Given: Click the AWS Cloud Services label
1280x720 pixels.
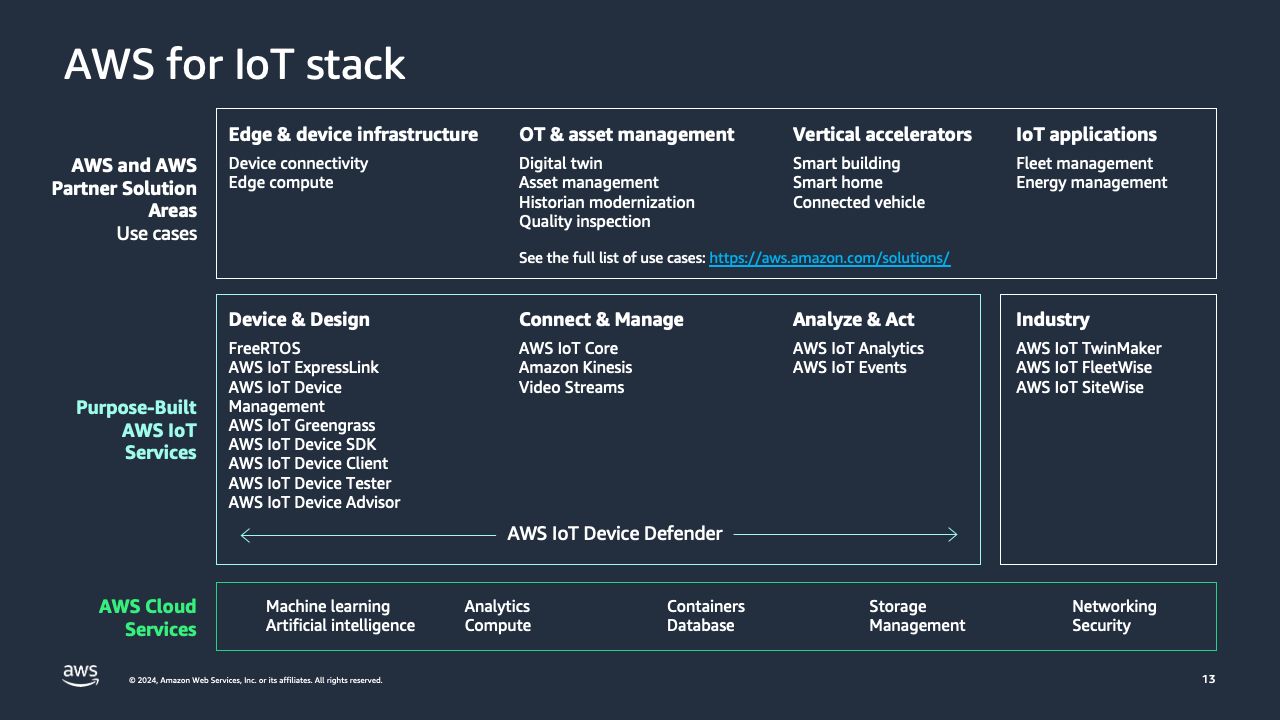Looking at the screenshot, I should 147,618.
